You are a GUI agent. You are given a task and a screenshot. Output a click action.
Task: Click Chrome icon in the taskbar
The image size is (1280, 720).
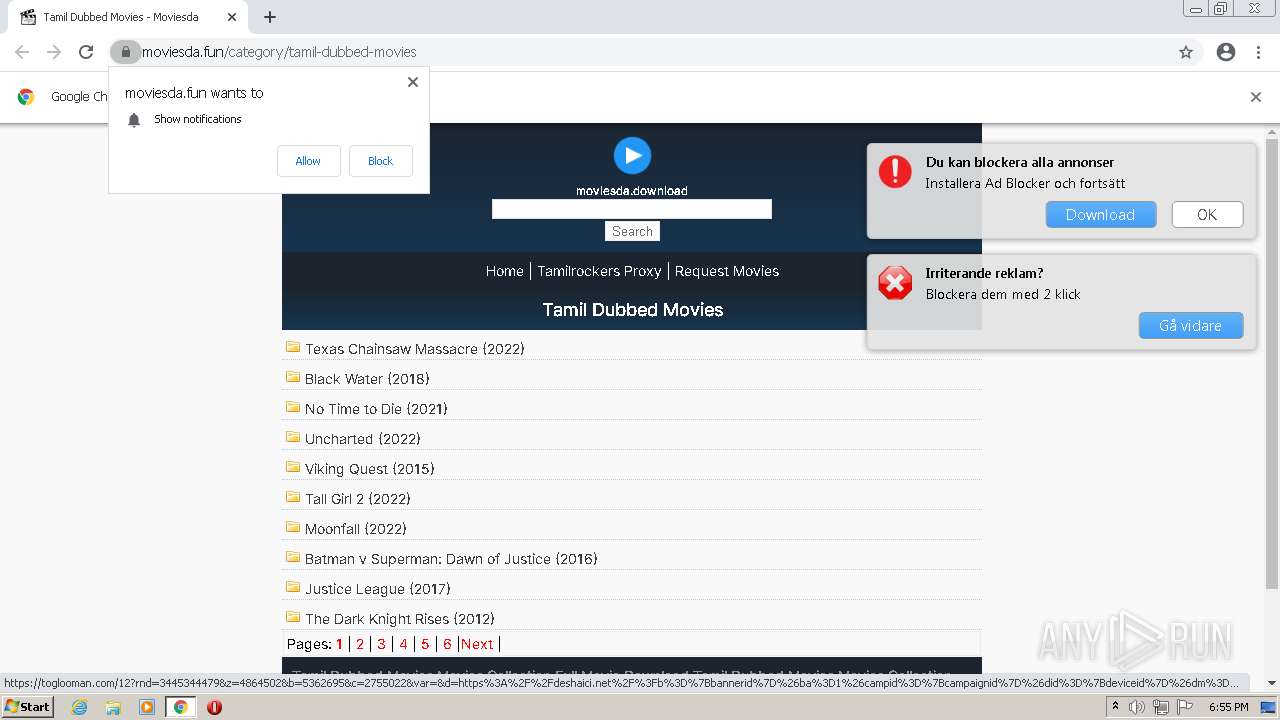pos(180,707)
